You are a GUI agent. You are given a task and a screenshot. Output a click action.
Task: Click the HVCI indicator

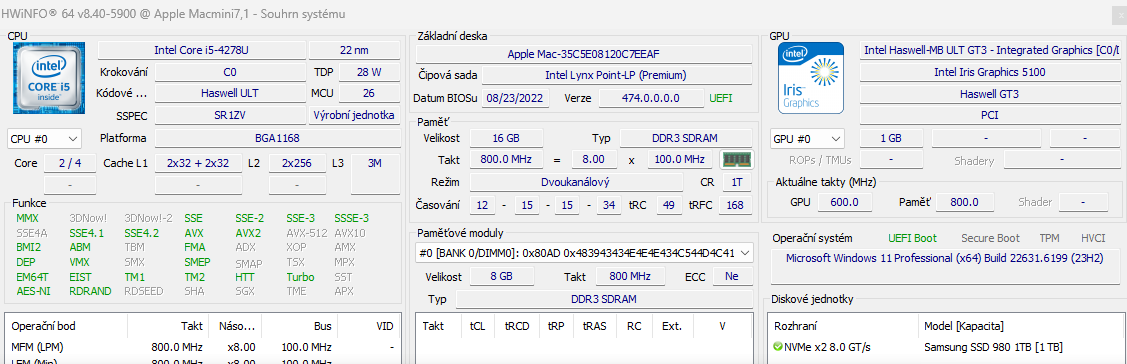tap(1092, 238)
